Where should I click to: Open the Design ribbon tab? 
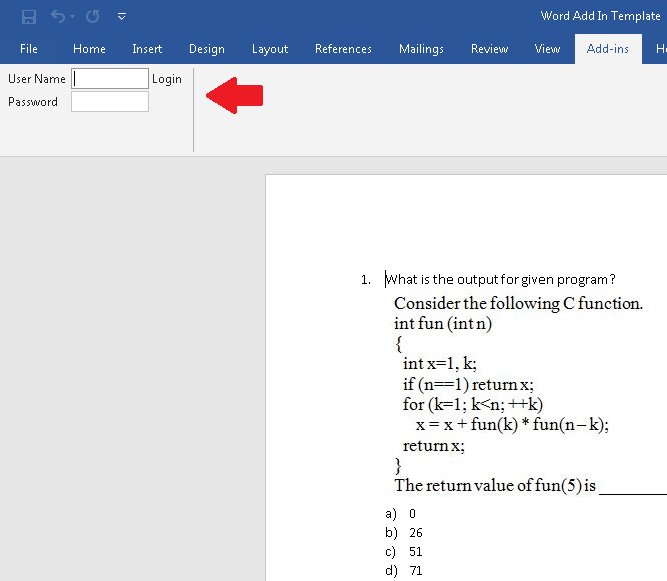(207, 49)
